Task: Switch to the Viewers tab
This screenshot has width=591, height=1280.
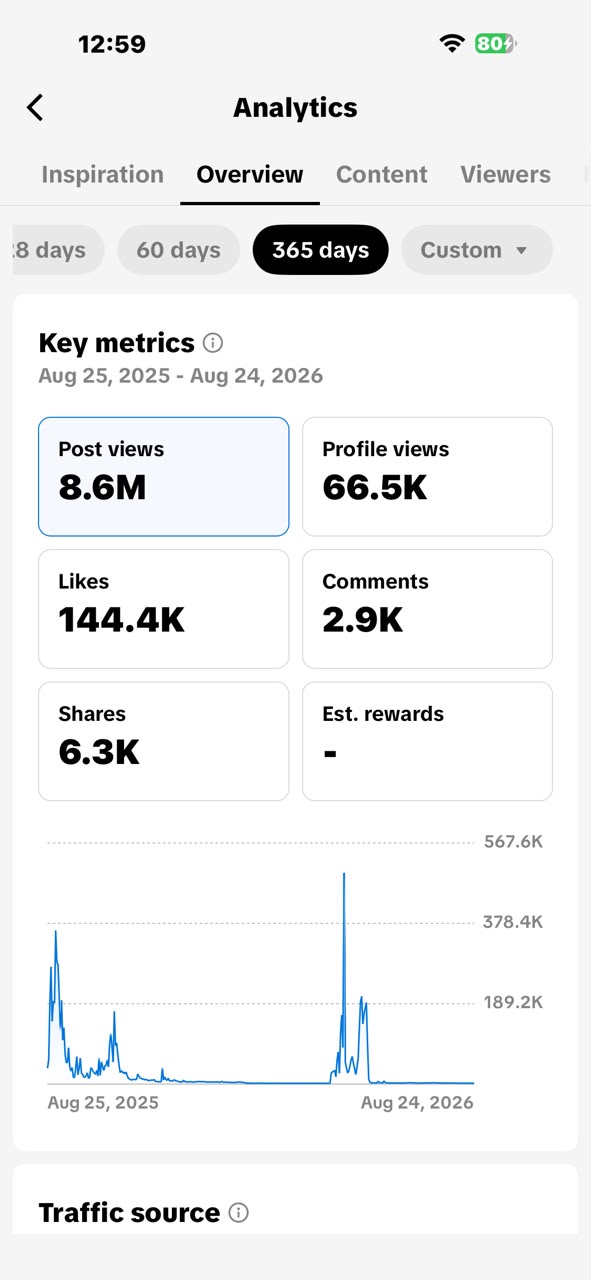Action: [x=505, y=174]
